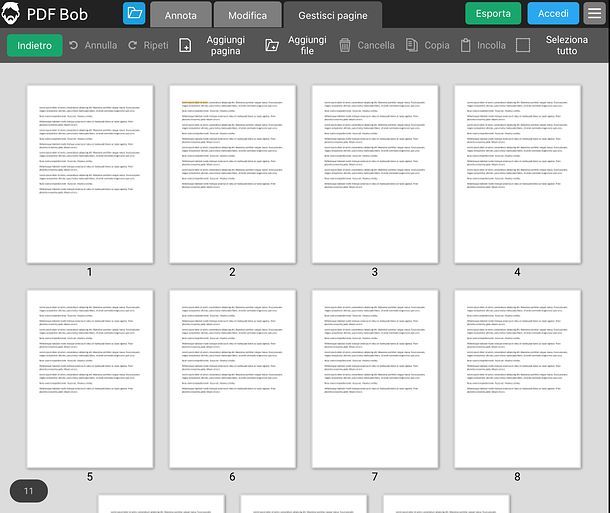
Task: Click the Incolla clipboard icon
Action: point(465,45)
